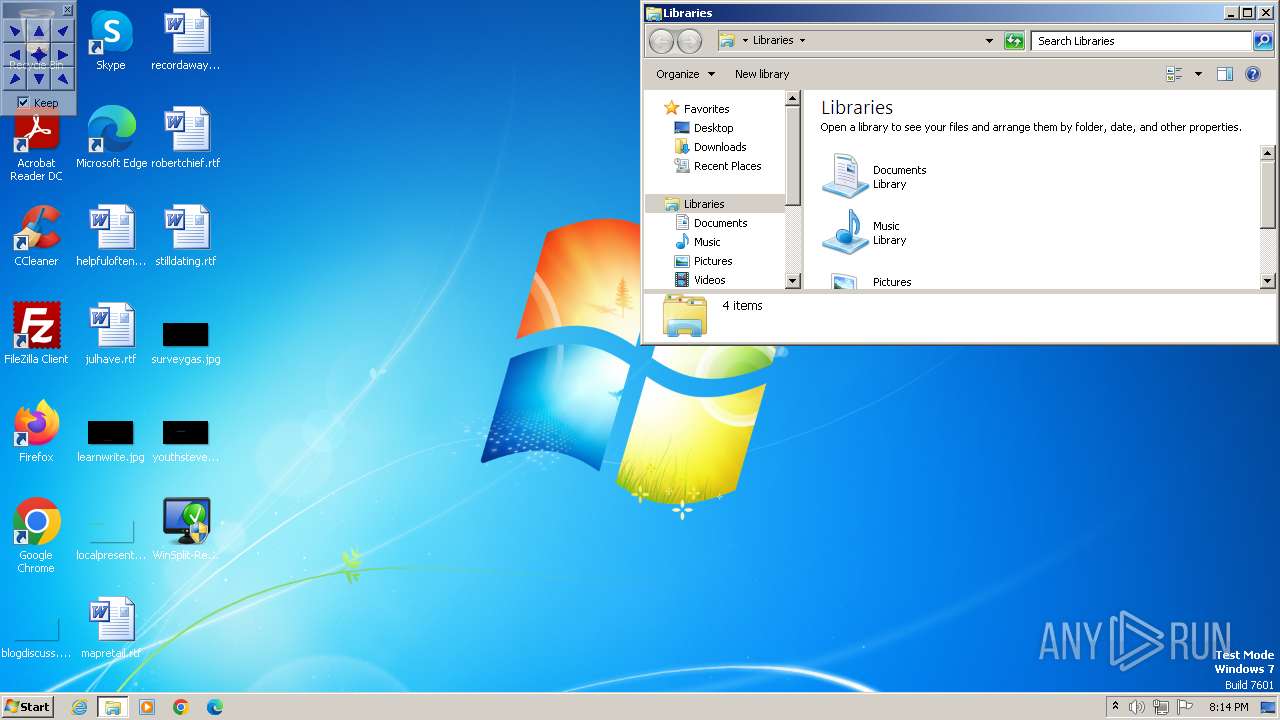Show hidden tray icons

coord(1116,707)
